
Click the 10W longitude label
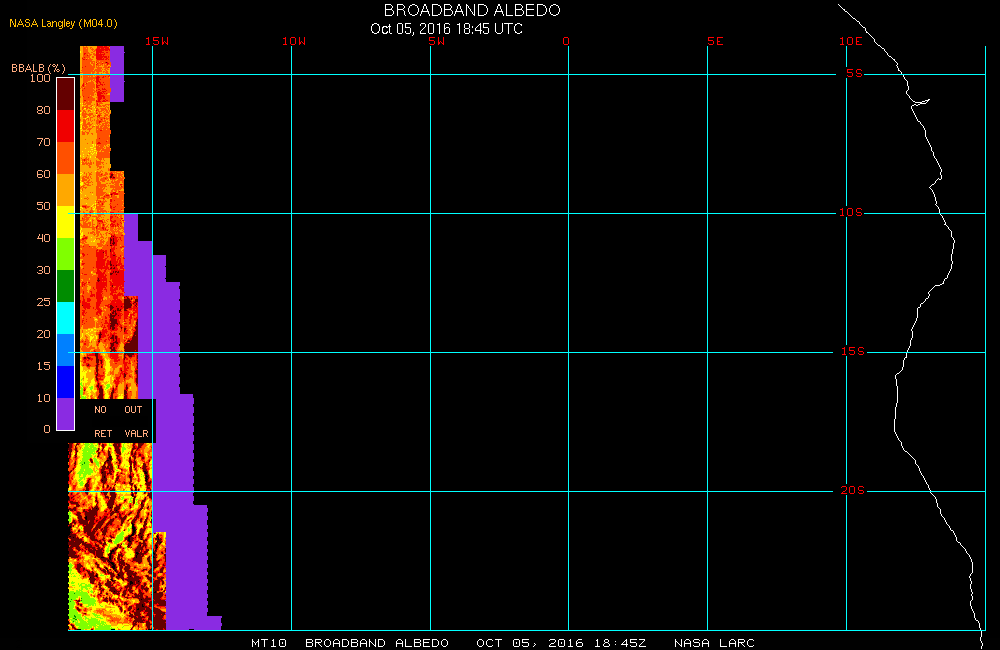[x=294, y=41]
